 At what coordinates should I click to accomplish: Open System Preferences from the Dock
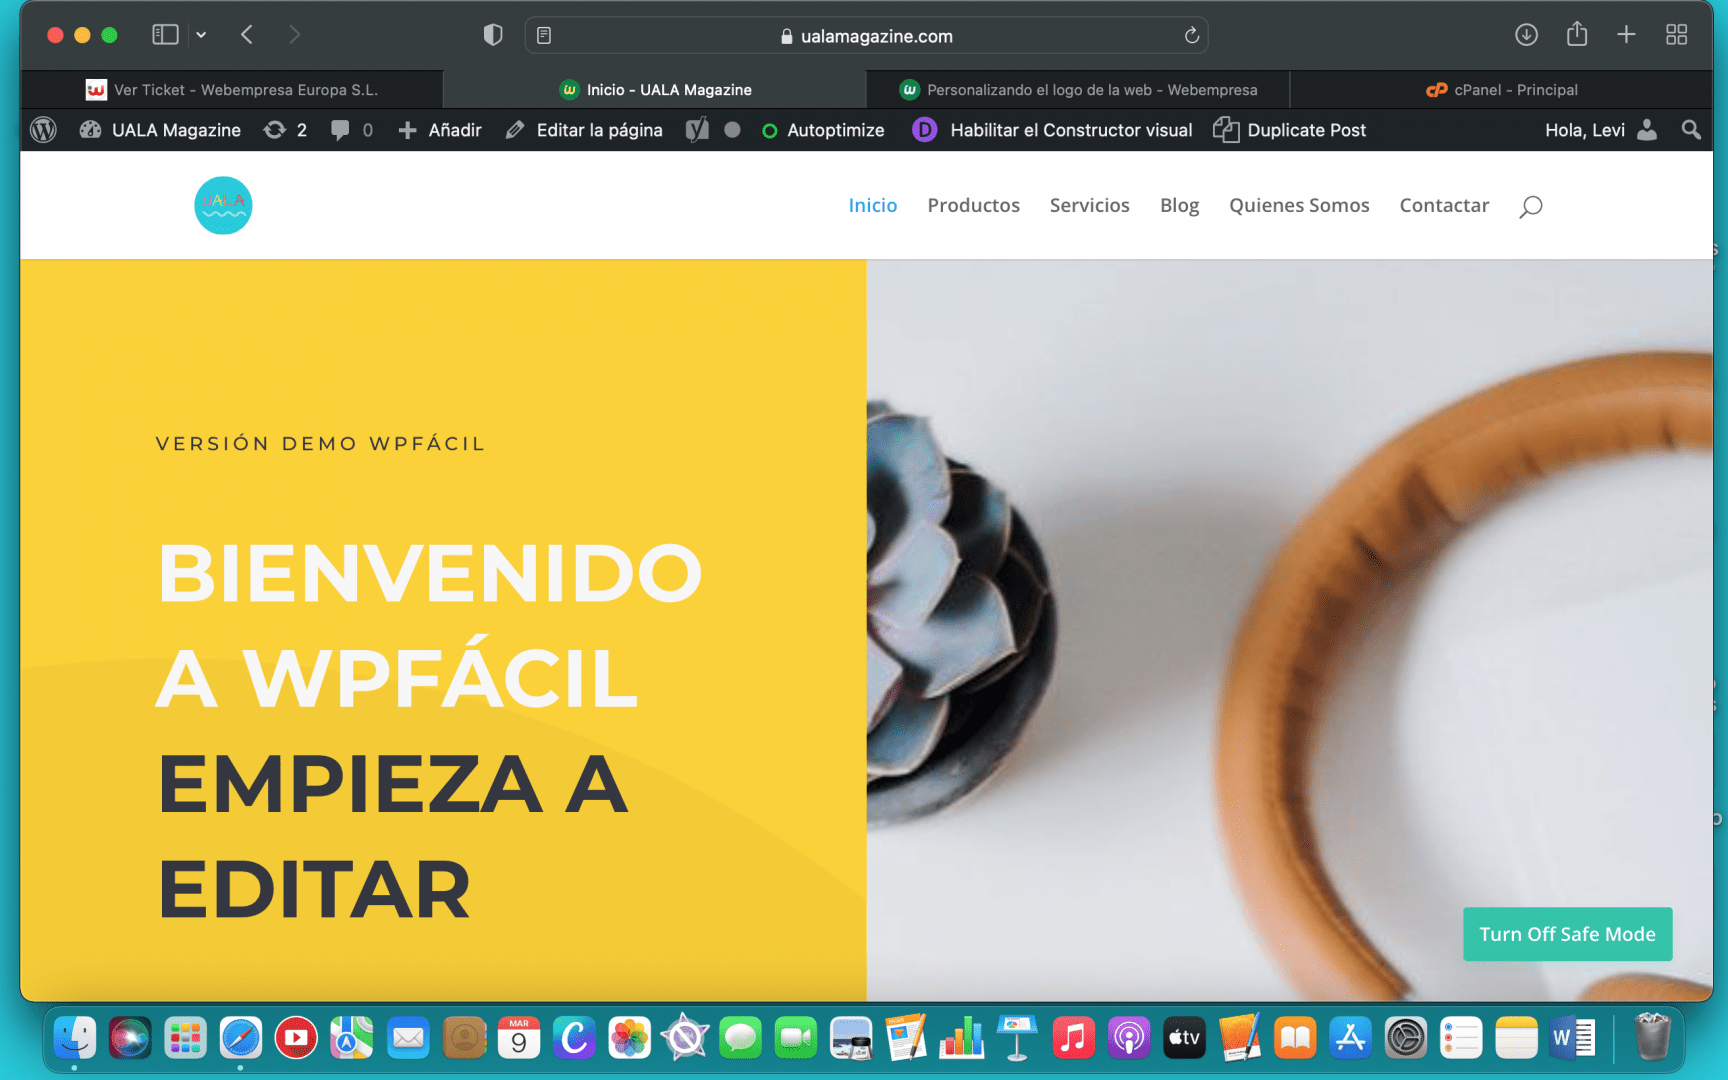[x=1406, y=1038]
